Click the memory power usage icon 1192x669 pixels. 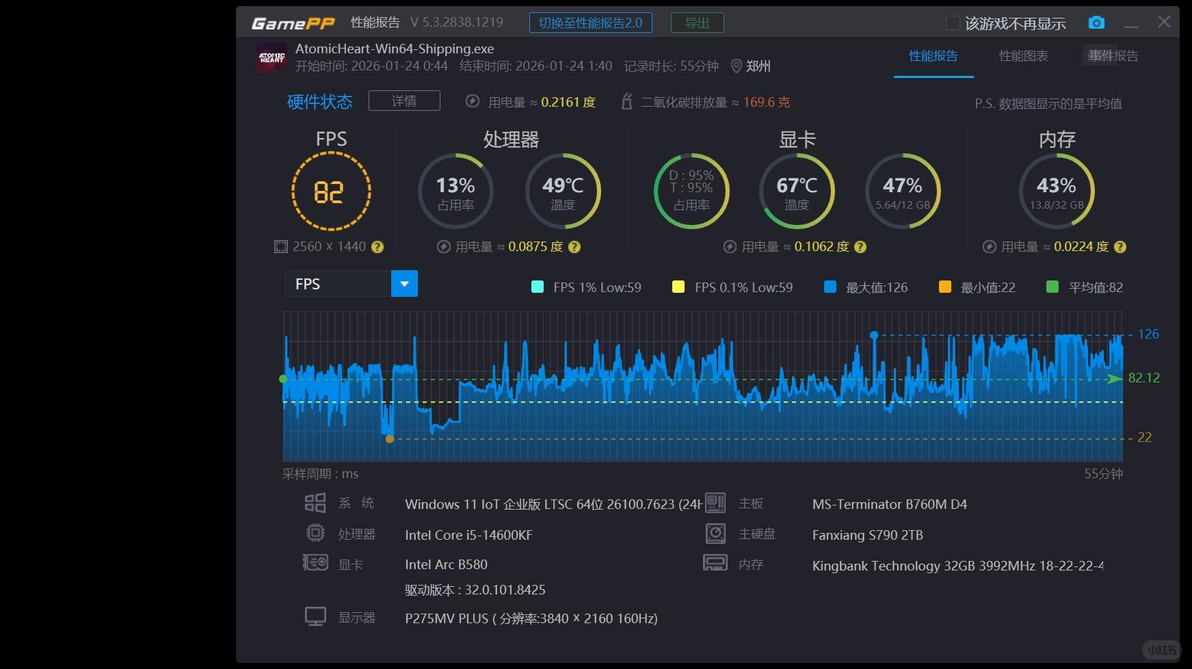point(989,247)
